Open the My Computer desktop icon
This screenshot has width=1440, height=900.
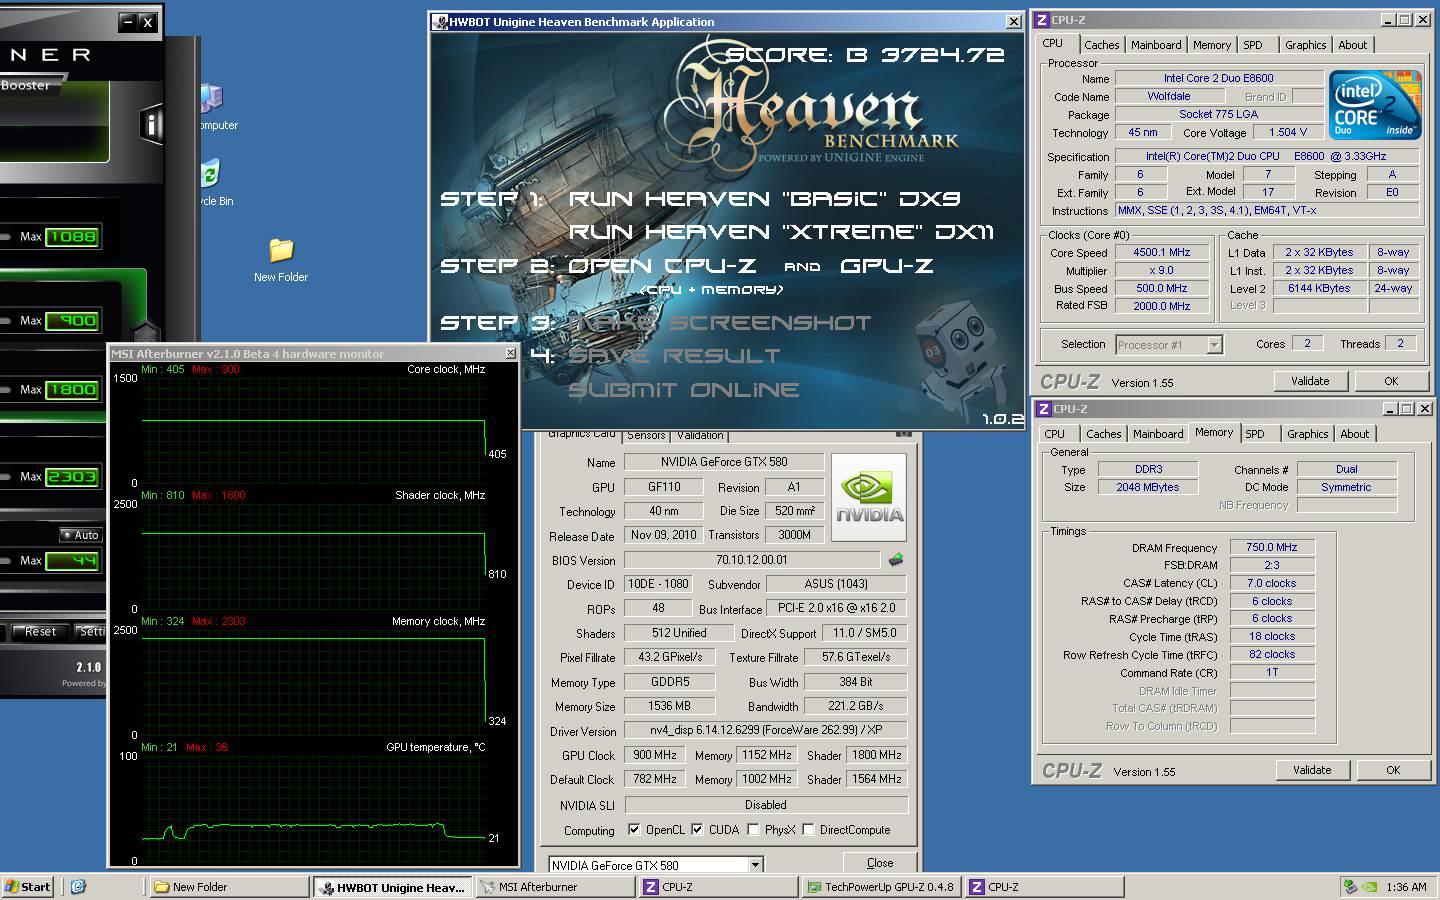[x=211, y=107]
